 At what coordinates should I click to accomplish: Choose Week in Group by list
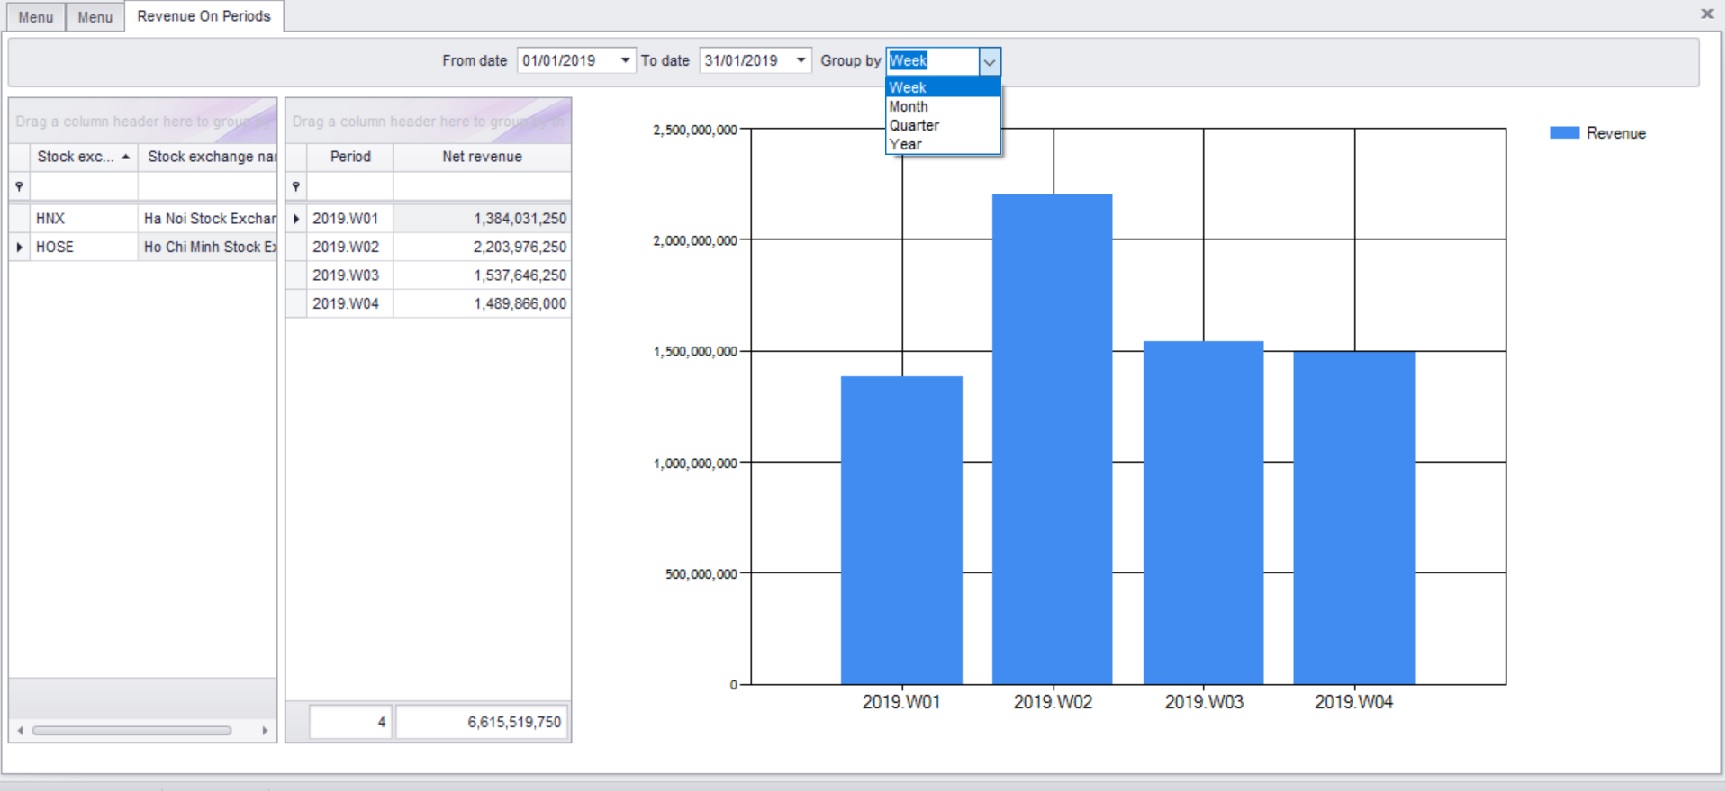(943, 88)
